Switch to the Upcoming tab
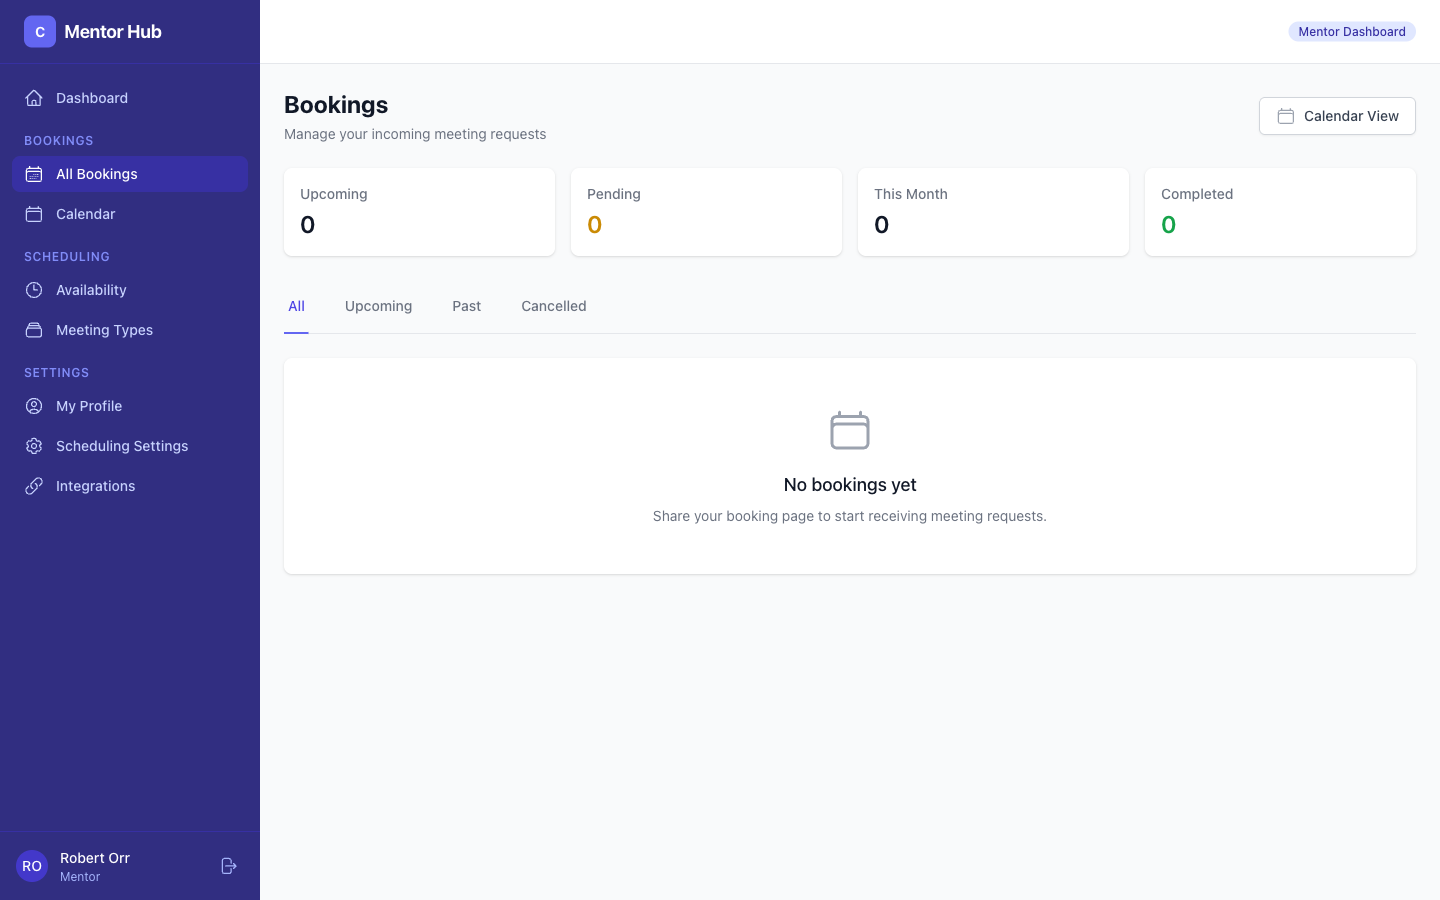1440x900 pixels. click(x=378, y=306)
